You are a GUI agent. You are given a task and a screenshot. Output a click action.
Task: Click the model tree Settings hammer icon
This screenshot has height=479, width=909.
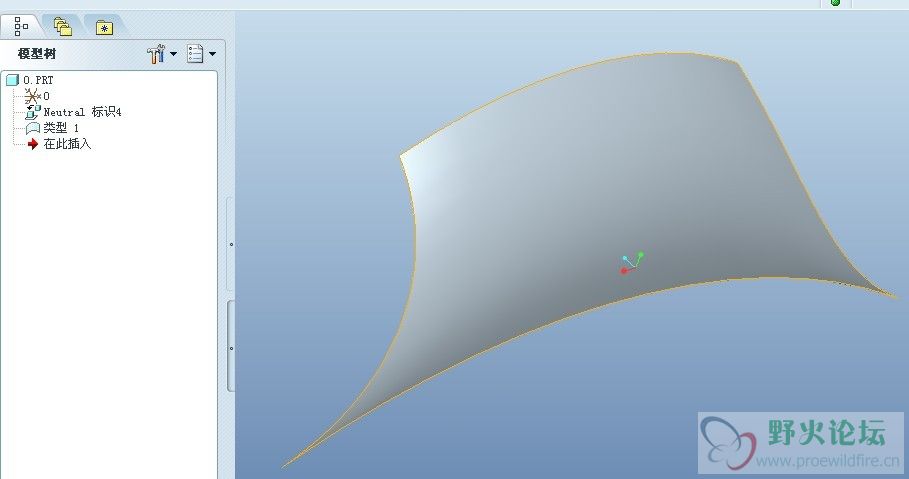click(156, 54)
